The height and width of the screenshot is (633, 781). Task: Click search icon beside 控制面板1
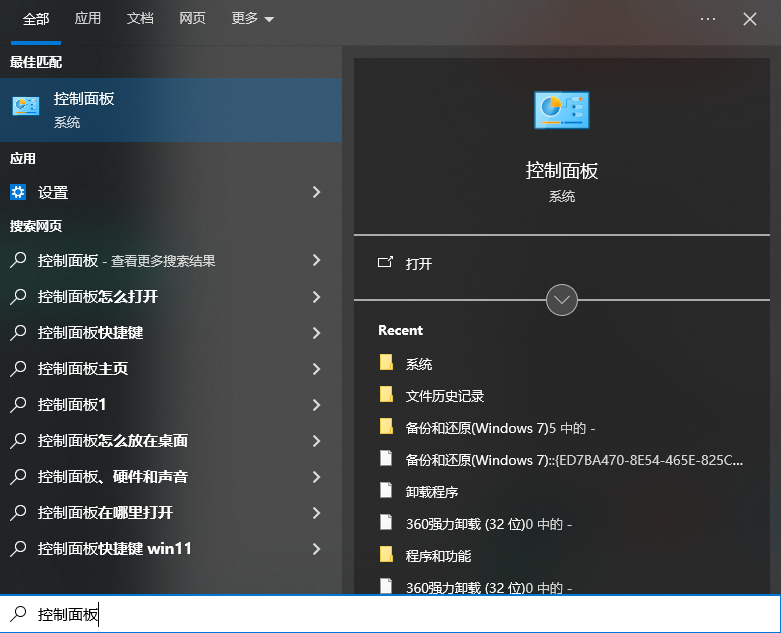[18, 404]
